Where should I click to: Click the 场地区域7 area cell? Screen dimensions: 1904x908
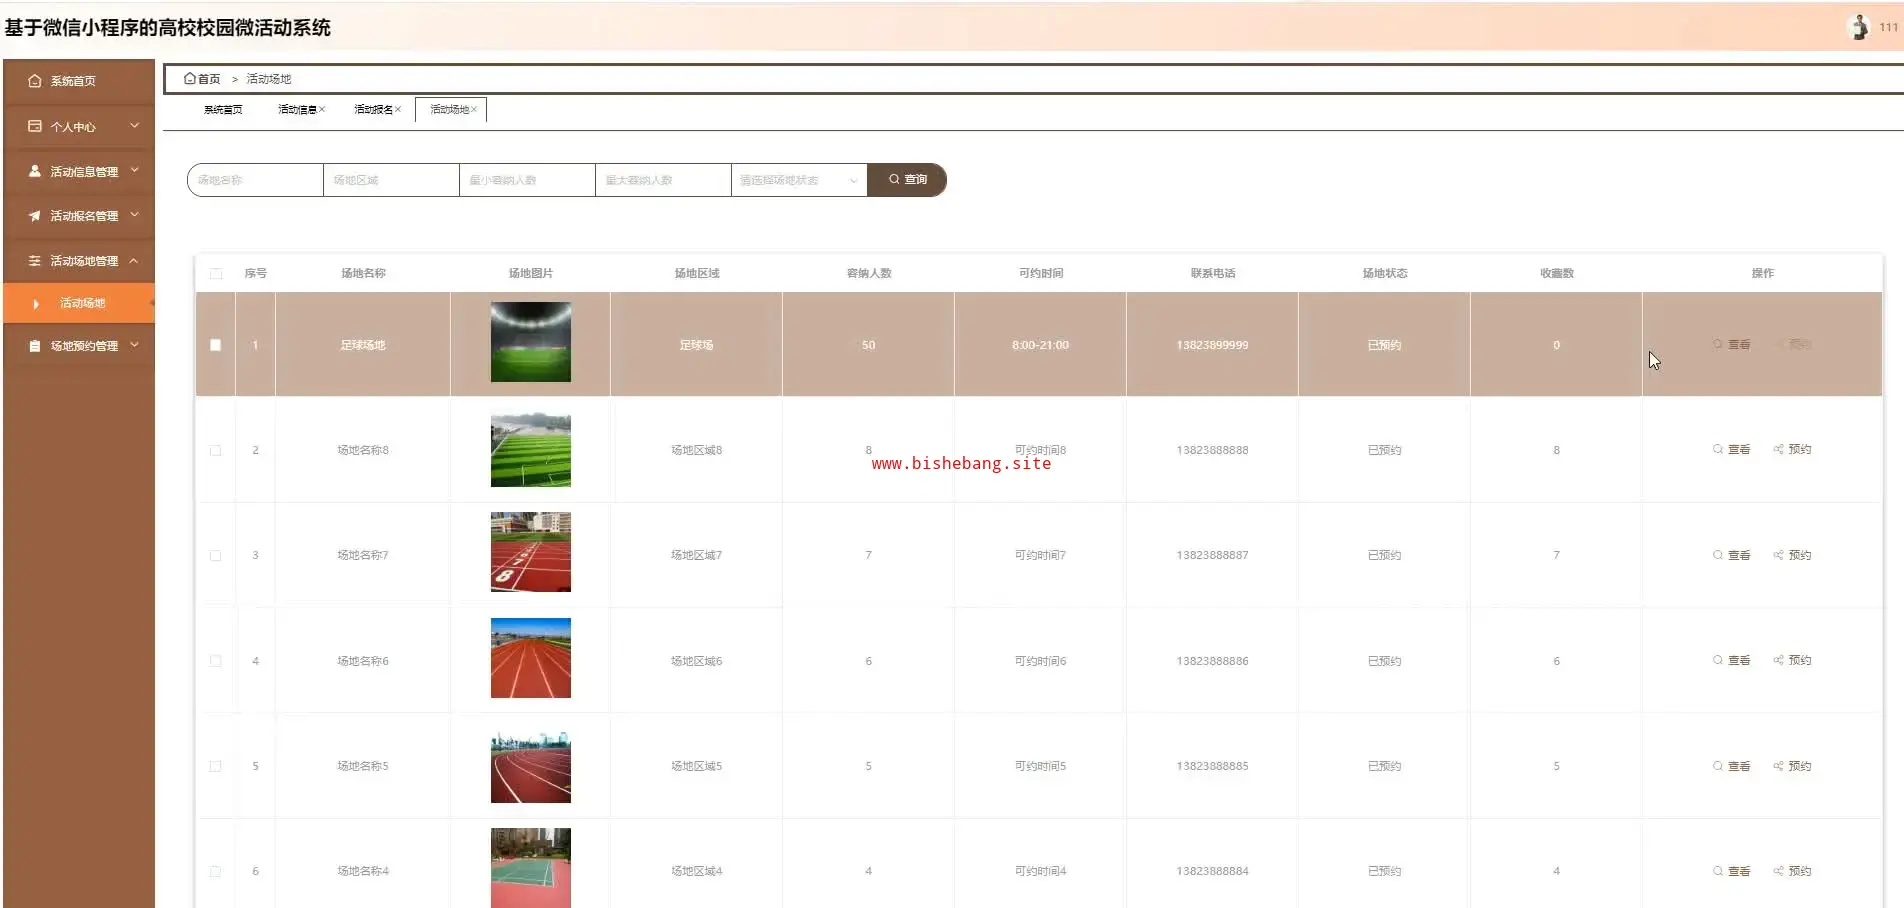[697, 555]
